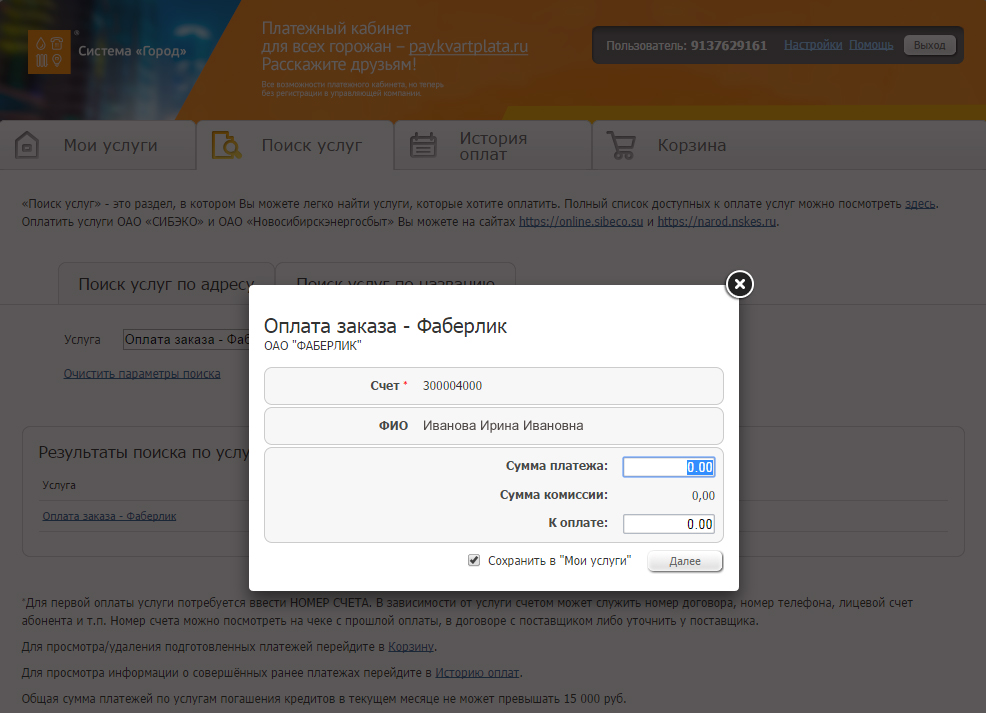Toggle the Сохранить в "Мои услуги" checkbox
Screen dimensions: 986x713
click(x=474, y=560)
